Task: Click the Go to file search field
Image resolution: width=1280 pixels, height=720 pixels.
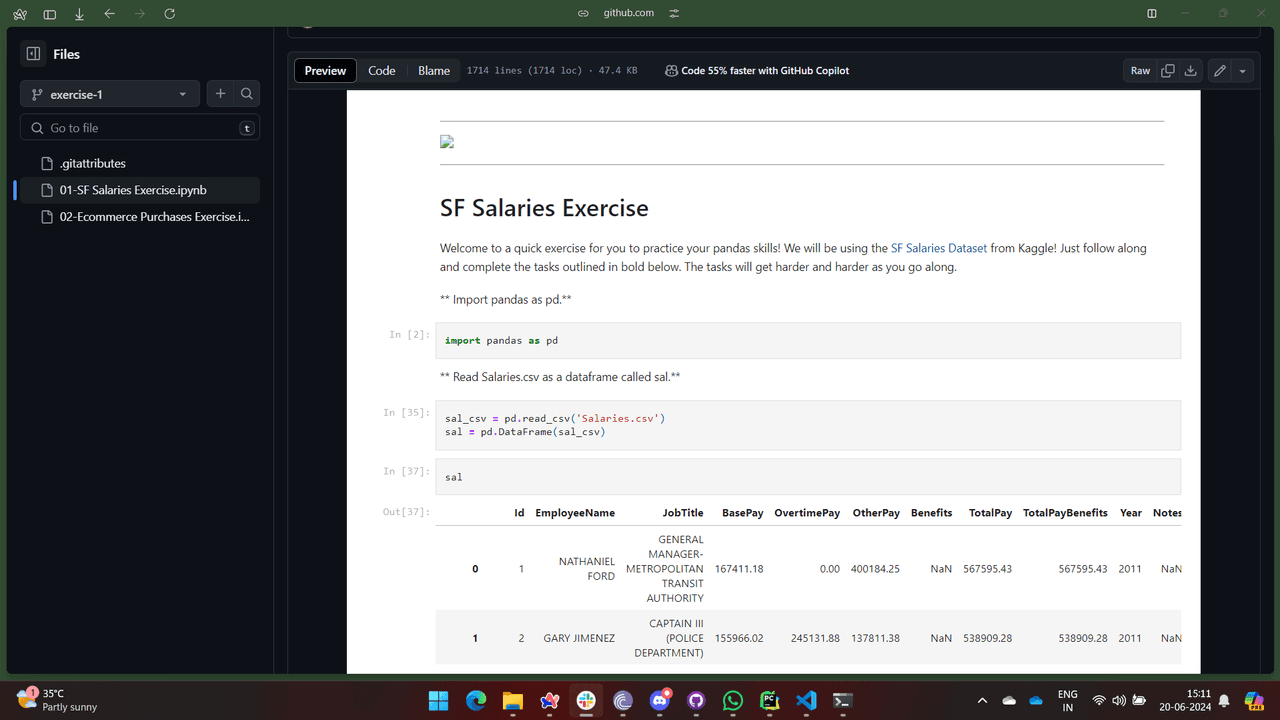Action: (x=140, y=128)
